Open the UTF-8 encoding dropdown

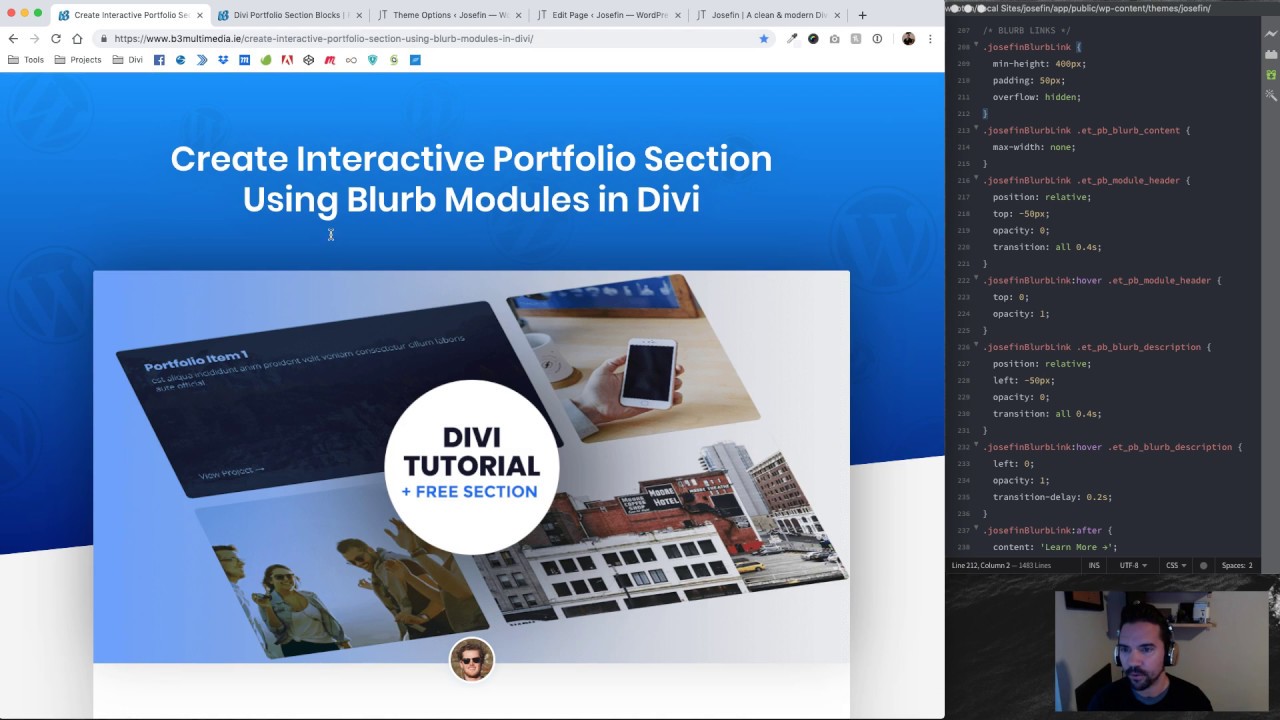tap(1132, 566)
